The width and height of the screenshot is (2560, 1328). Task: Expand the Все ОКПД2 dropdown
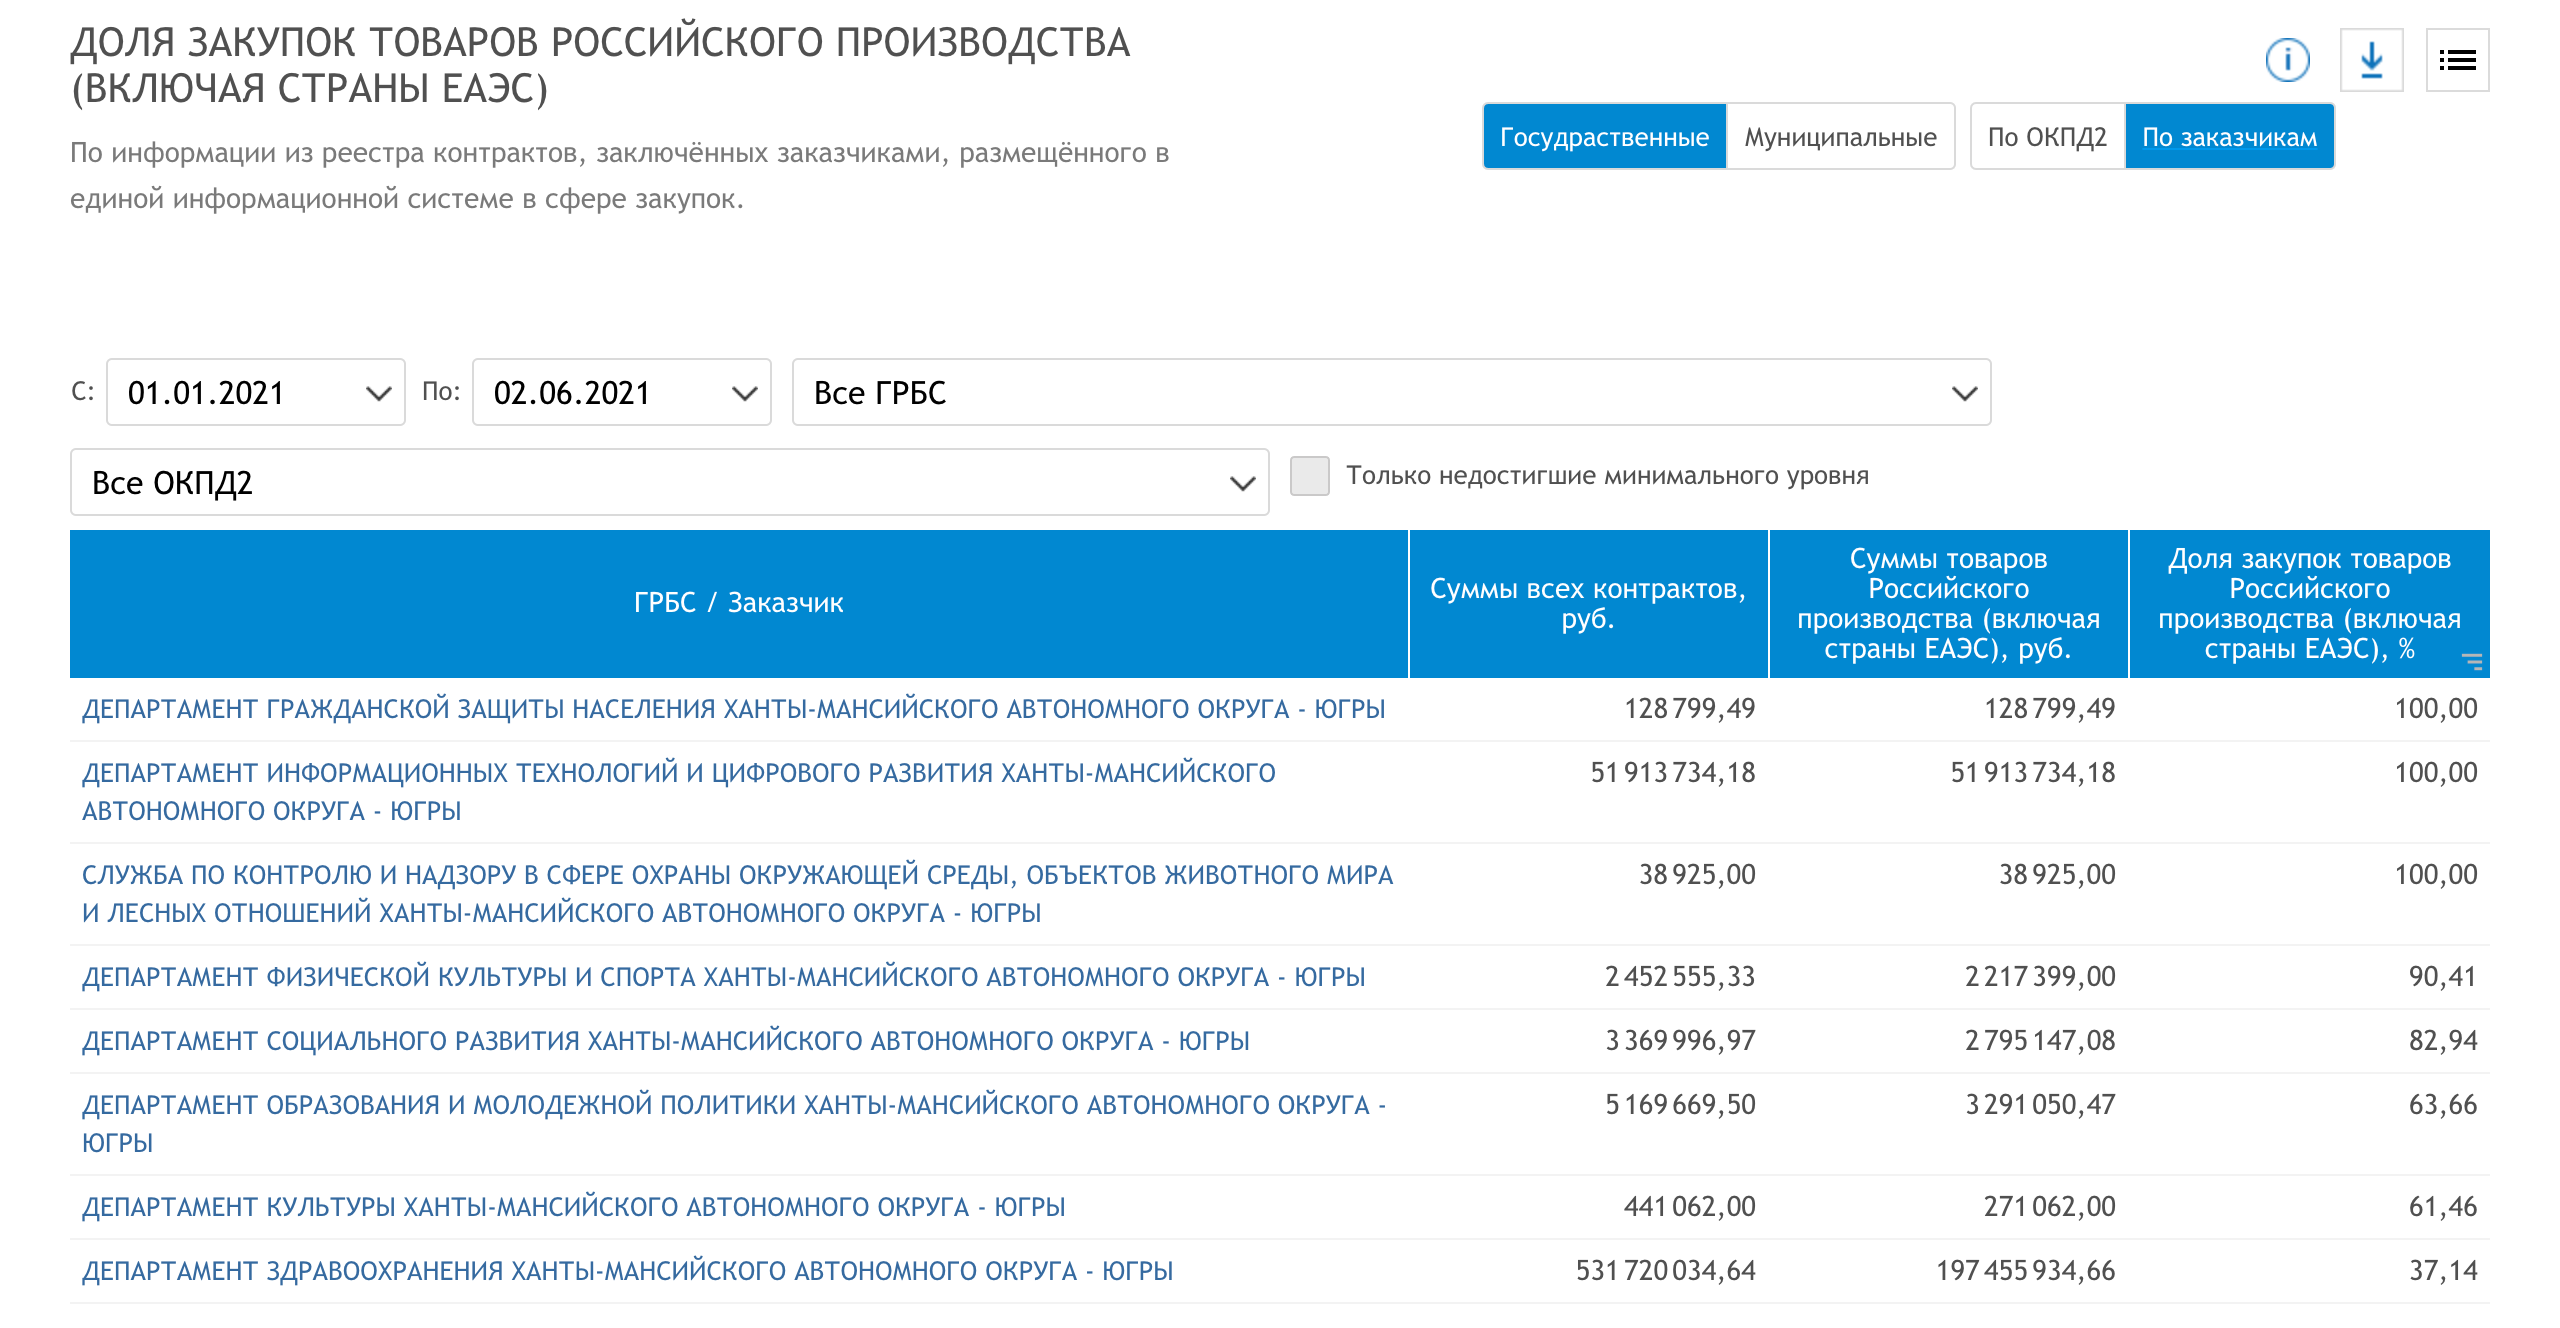[669, 482]
